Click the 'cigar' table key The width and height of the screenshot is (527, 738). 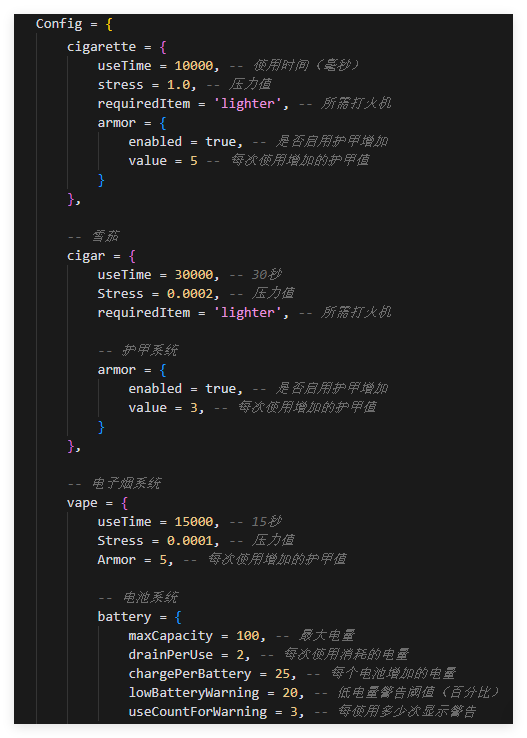point(86,256)
